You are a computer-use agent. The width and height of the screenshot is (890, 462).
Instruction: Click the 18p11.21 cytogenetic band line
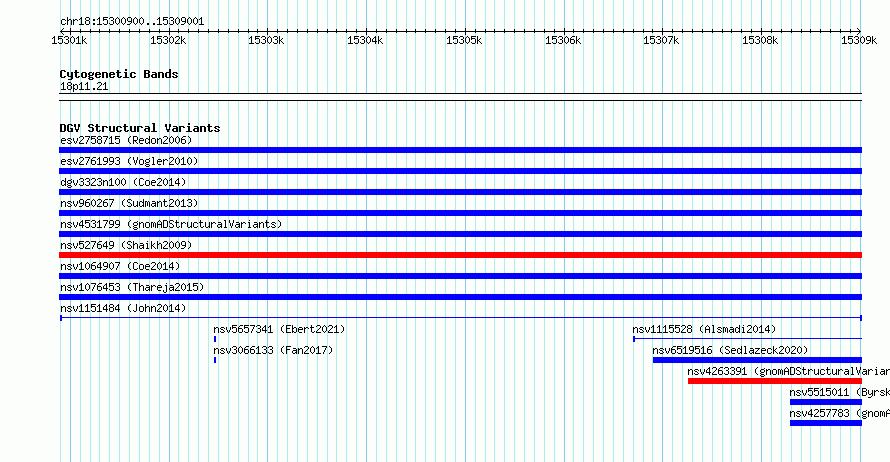click(x=460, y=97)
